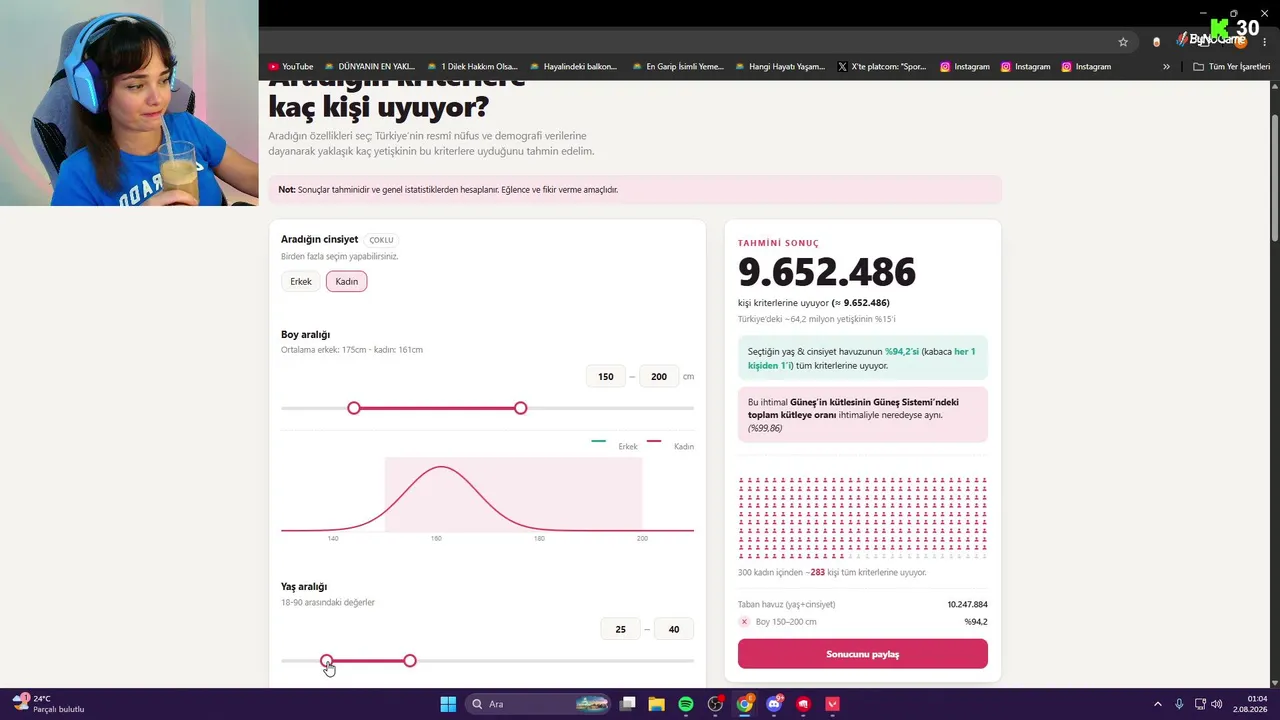Click the minimum handle of the Yaş aralığı slider
The width and height of the screenshot is (1280, 720).
(327, 661)
